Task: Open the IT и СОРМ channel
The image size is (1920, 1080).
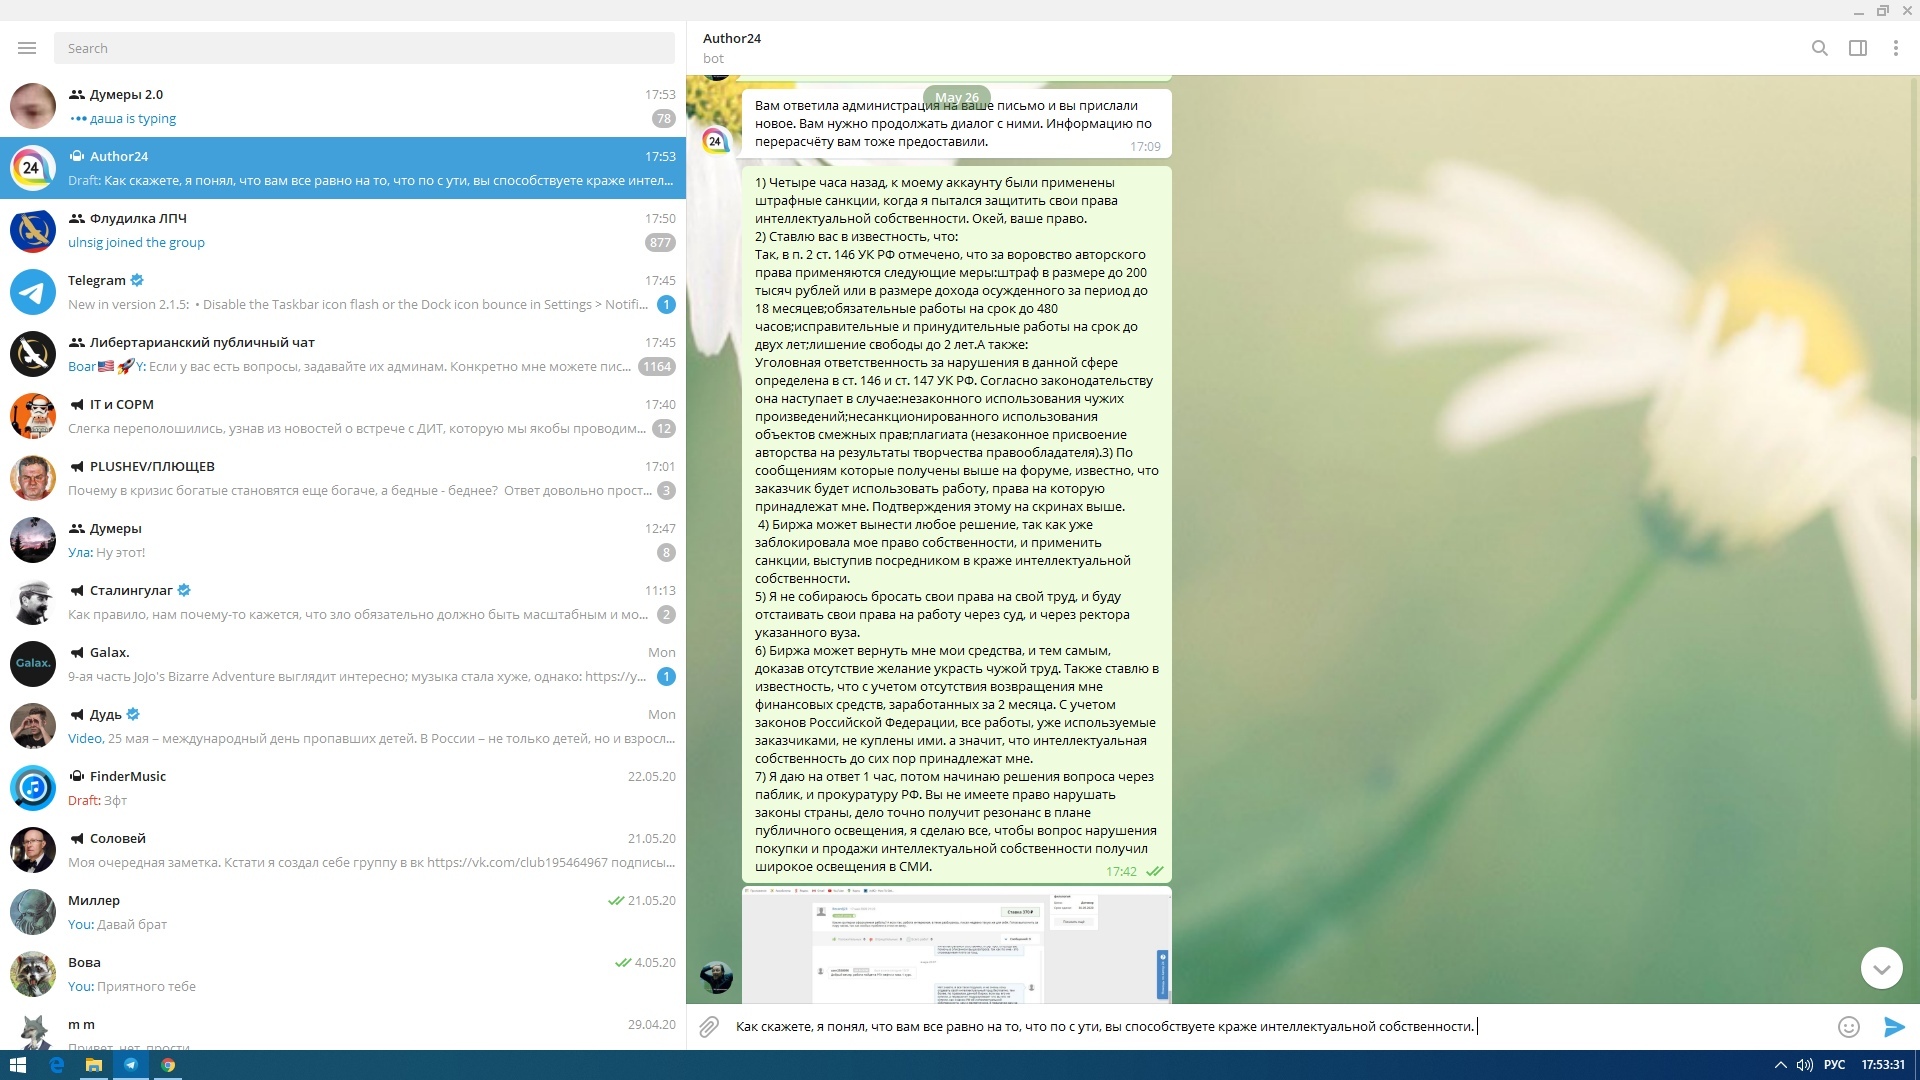Action: [343, 416]
